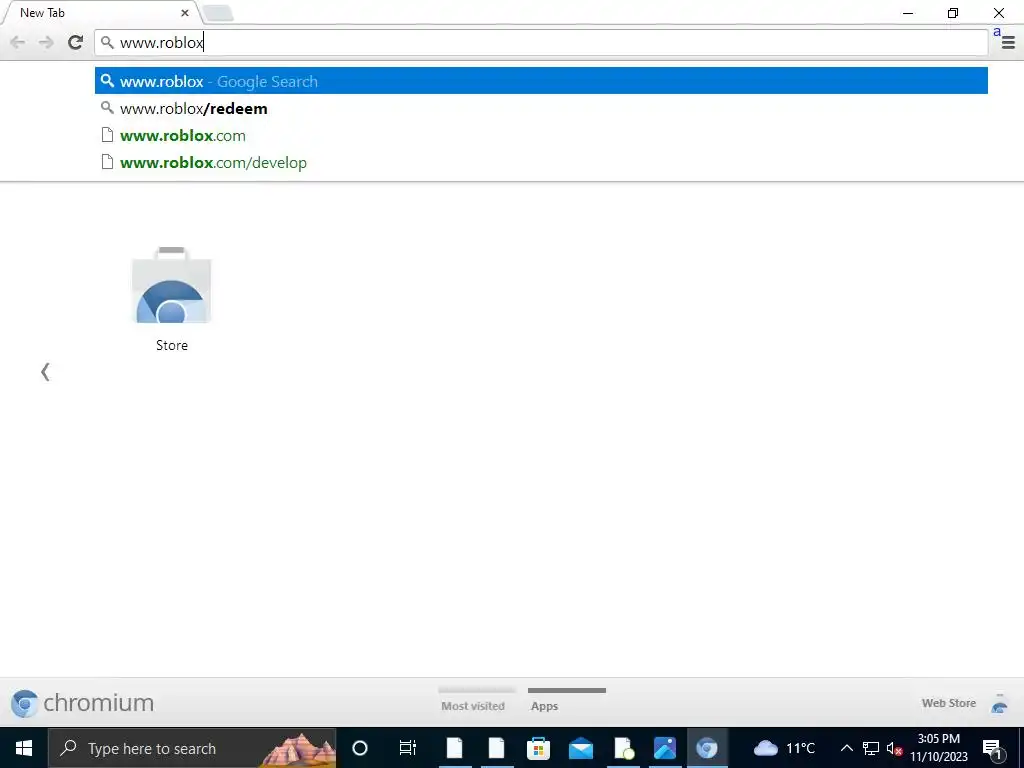Screen dimensions: 1024x768
Task: Switch to the Most visited section
Action: [473, 700]
